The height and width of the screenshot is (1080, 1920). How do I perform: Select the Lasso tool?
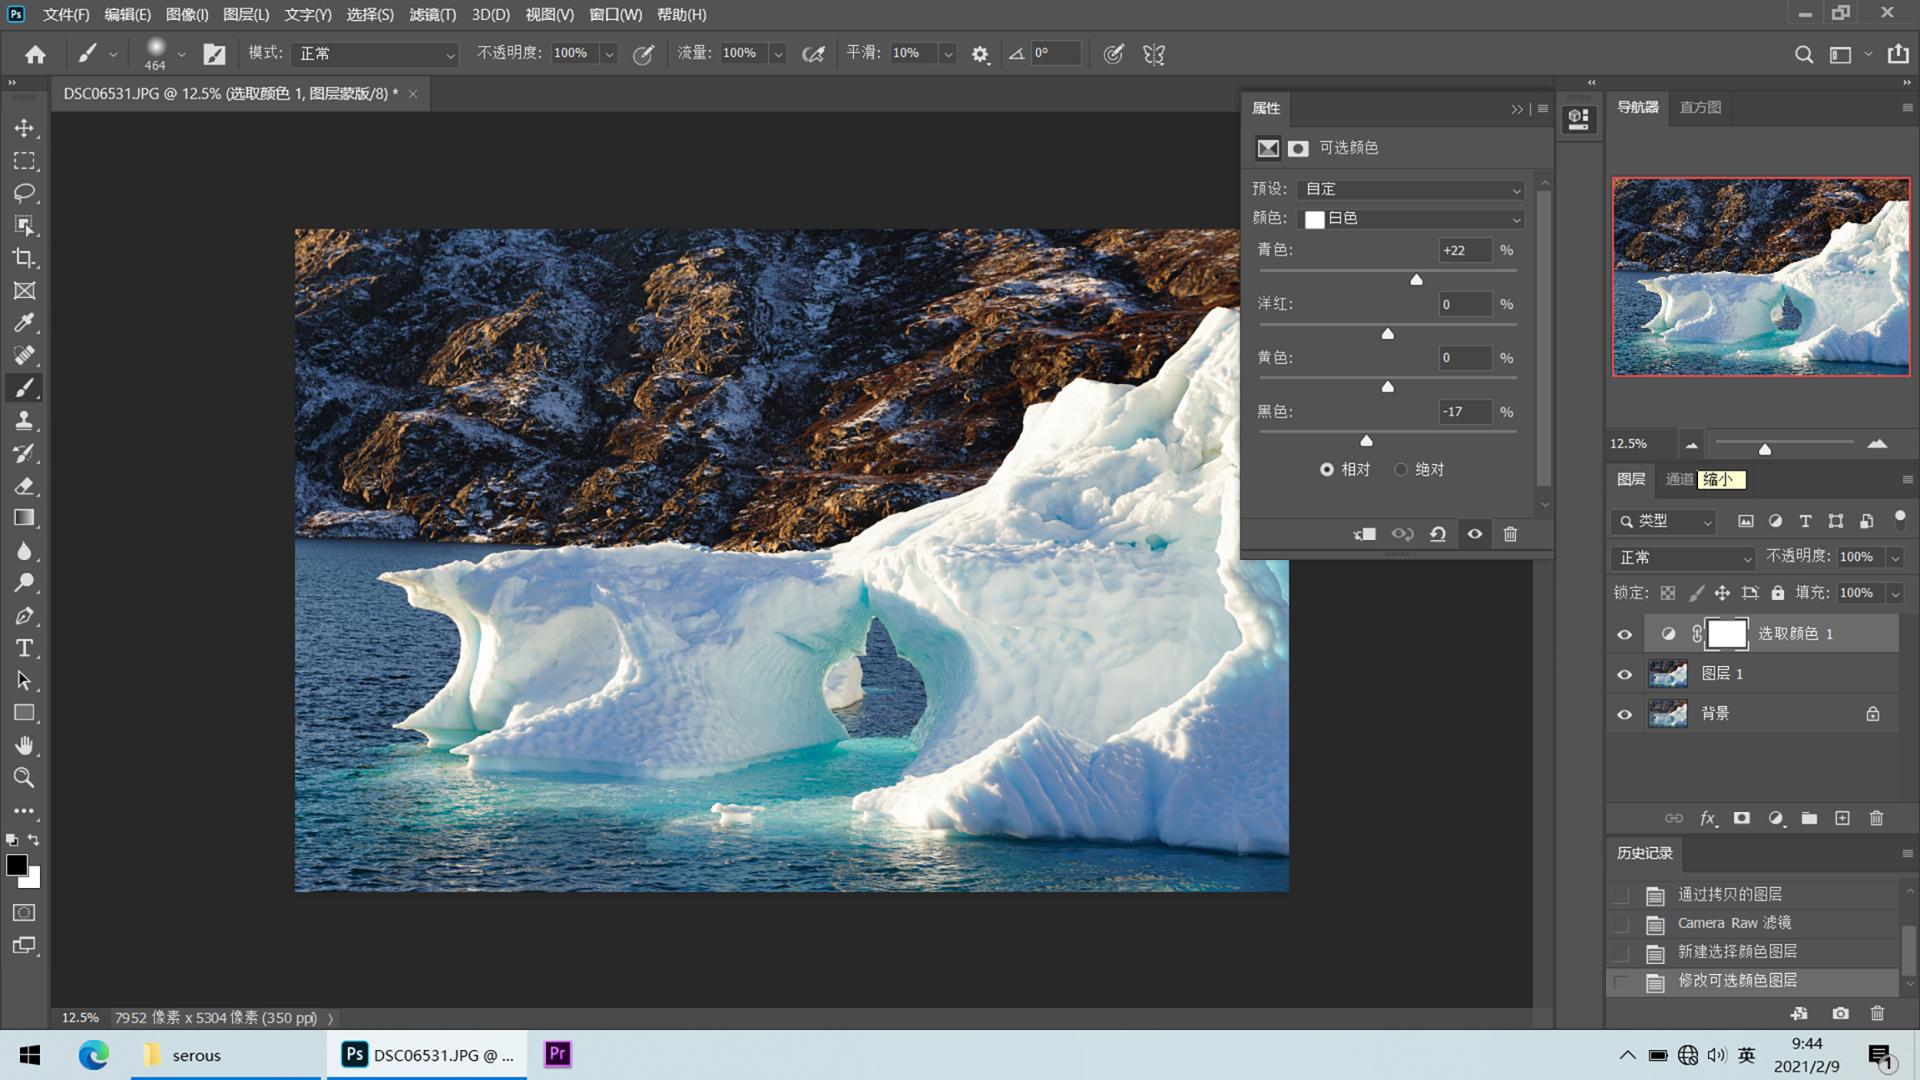24,193
